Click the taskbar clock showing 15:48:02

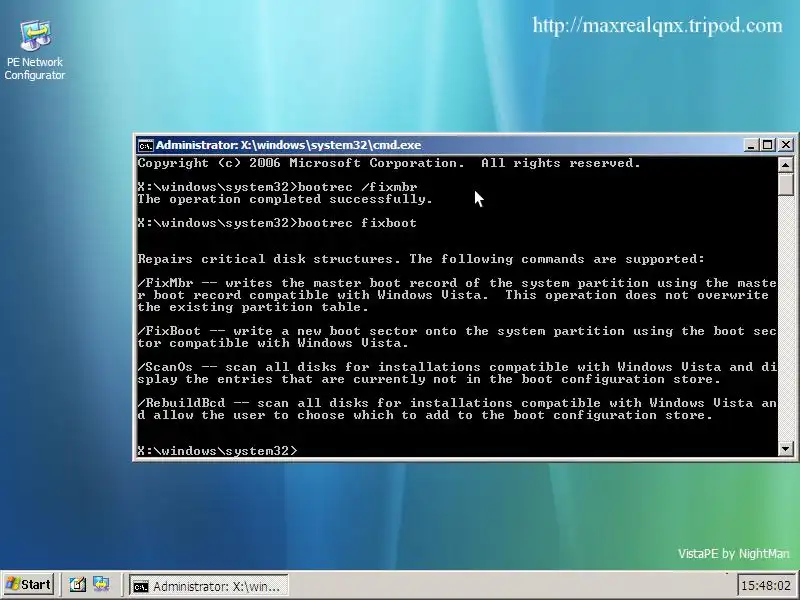tap(765, 585)
